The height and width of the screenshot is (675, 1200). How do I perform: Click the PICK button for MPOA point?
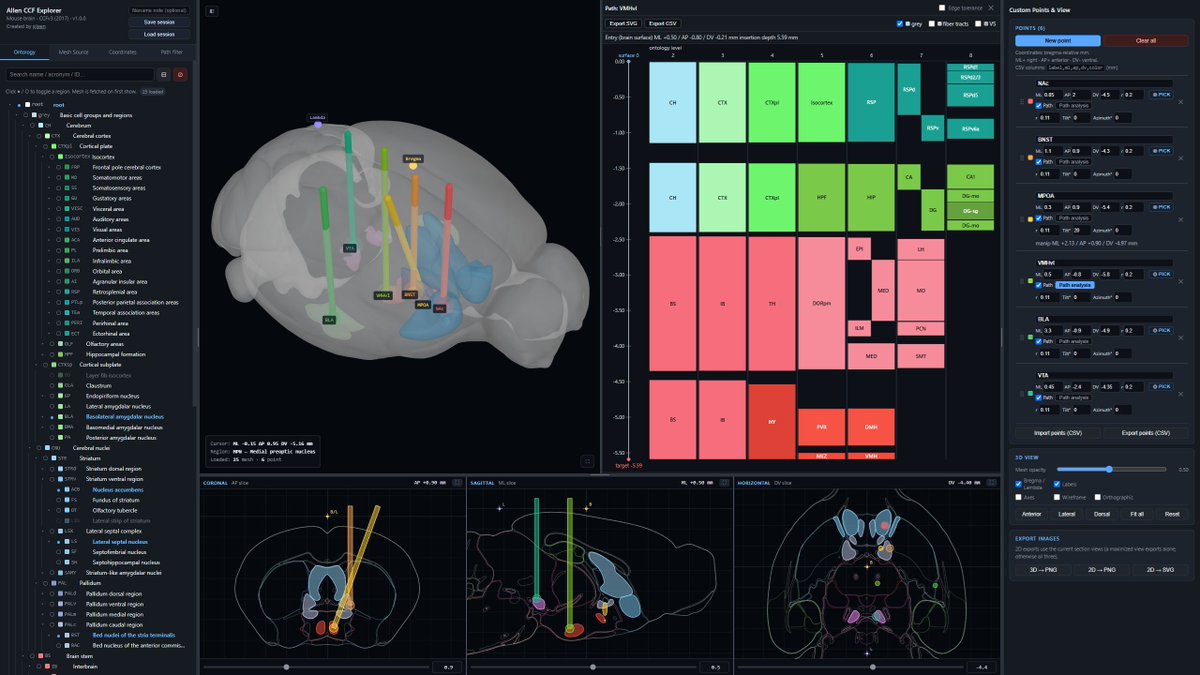[x=1162, y=207]
